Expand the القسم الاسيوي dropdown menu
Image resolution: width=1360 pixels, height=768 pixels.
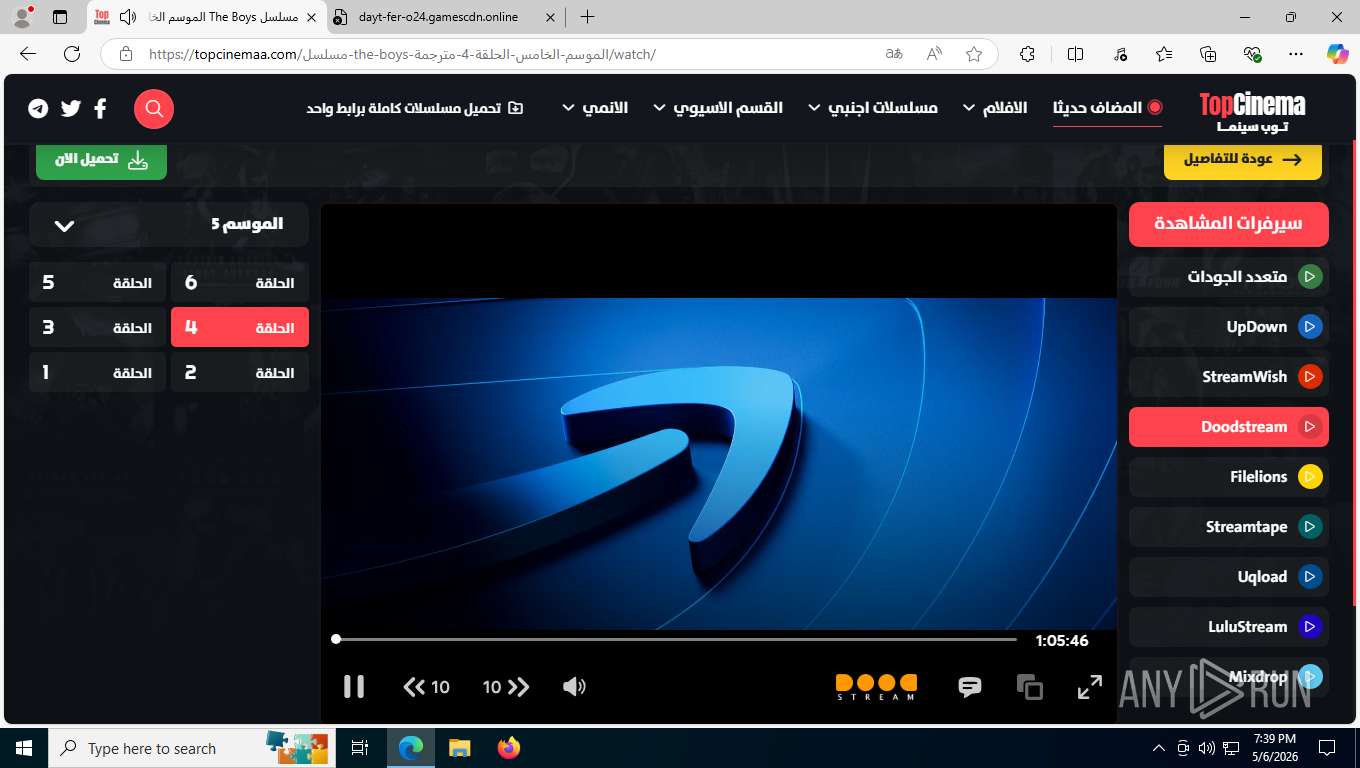click(x=718, y=108)
